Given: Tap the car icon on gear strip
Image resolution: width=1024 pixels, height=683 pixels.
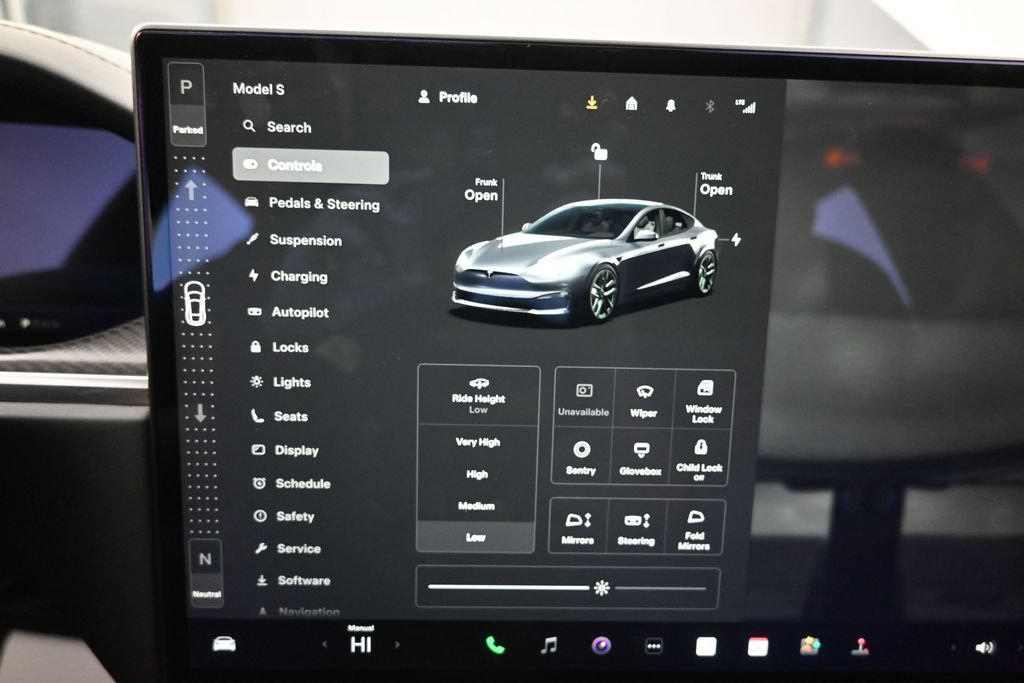Looking at the screenshot, I should pyautogui.click(x=195, y=303).
